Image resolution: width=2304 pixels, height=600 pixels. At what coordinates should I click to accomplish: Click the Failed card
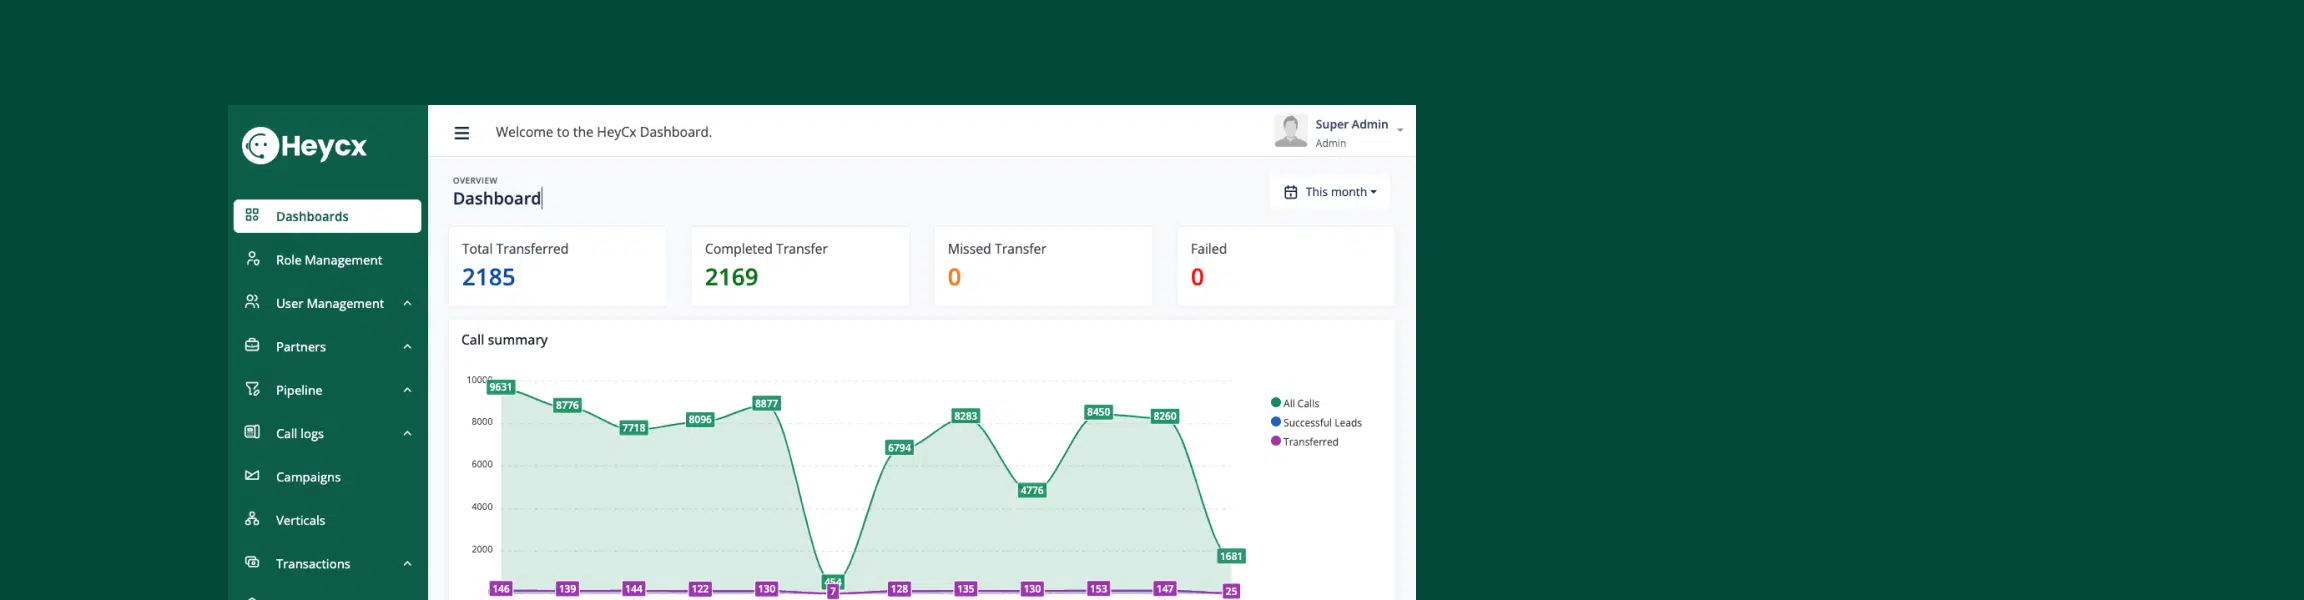point(1286,266)
